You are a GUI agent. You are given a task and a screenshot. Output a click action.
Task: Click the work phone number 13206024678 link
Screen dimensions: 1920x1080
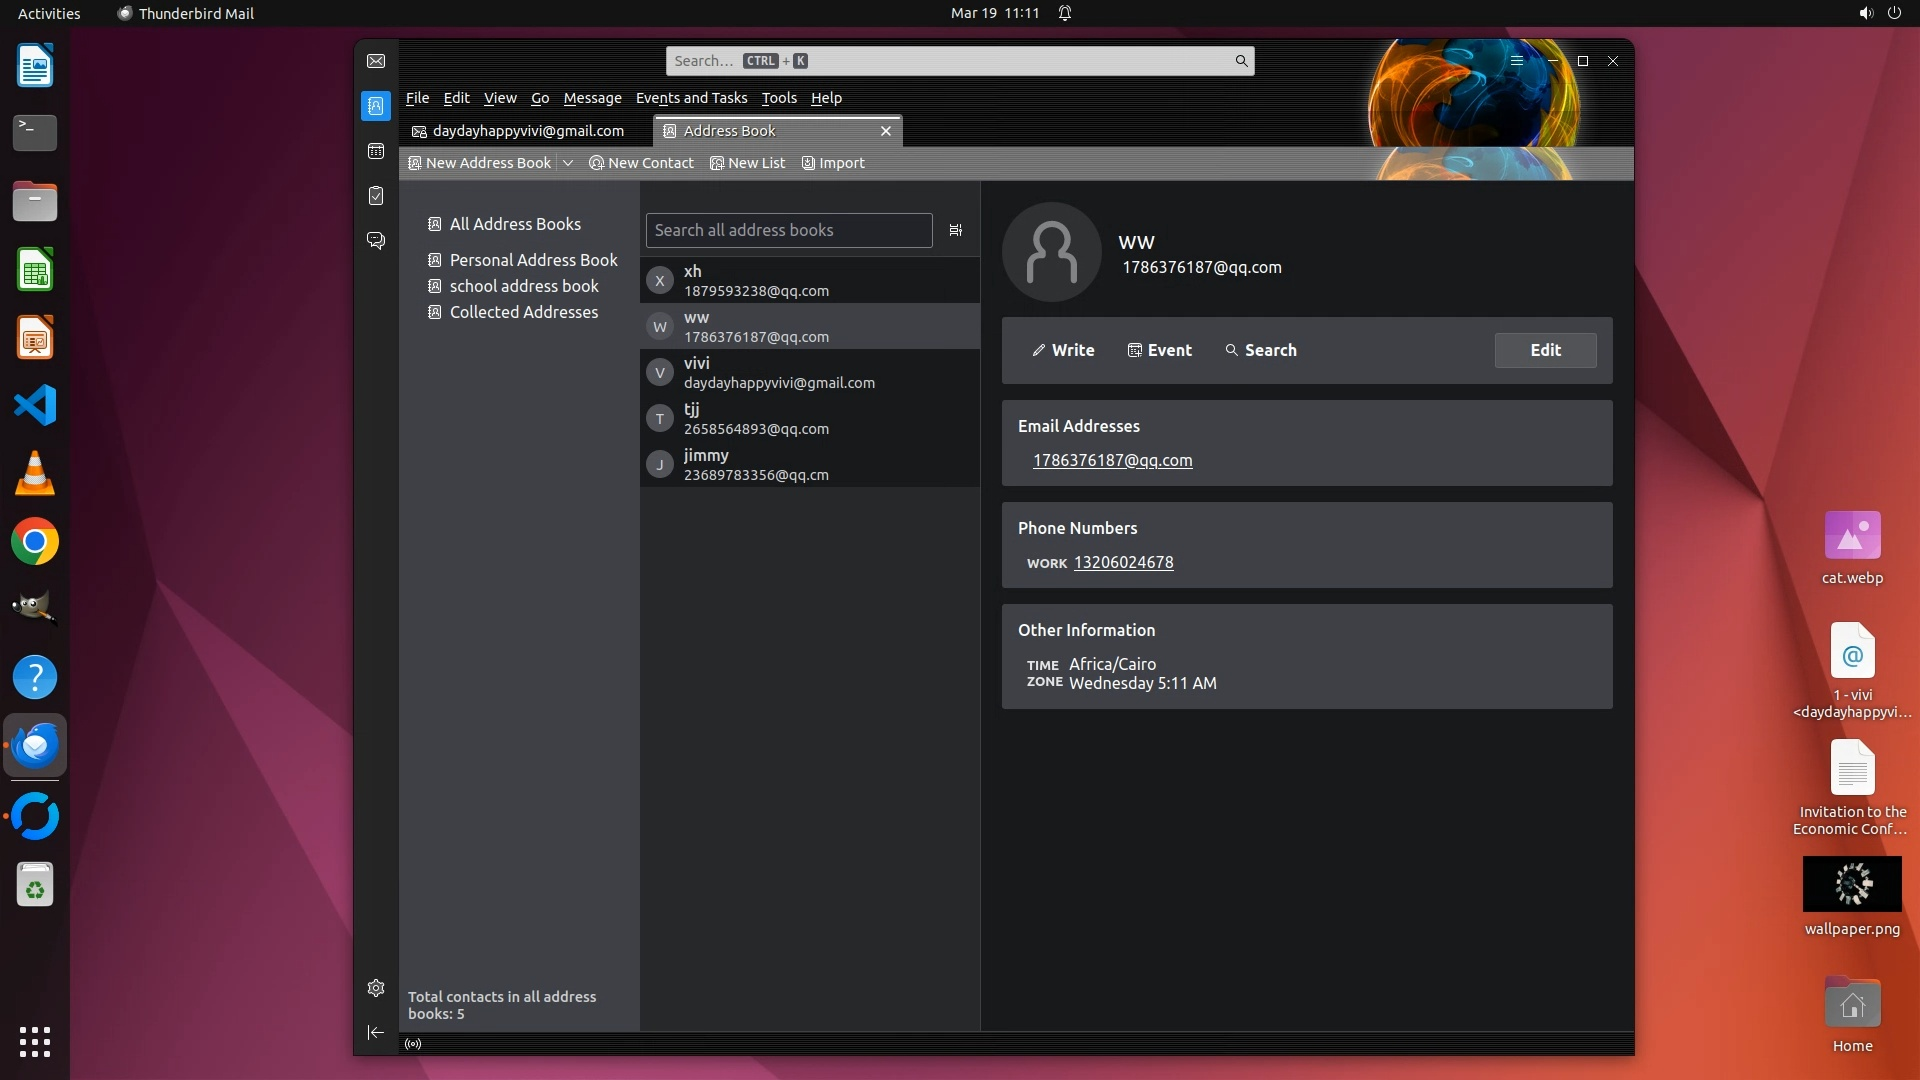click(1123, 562)
